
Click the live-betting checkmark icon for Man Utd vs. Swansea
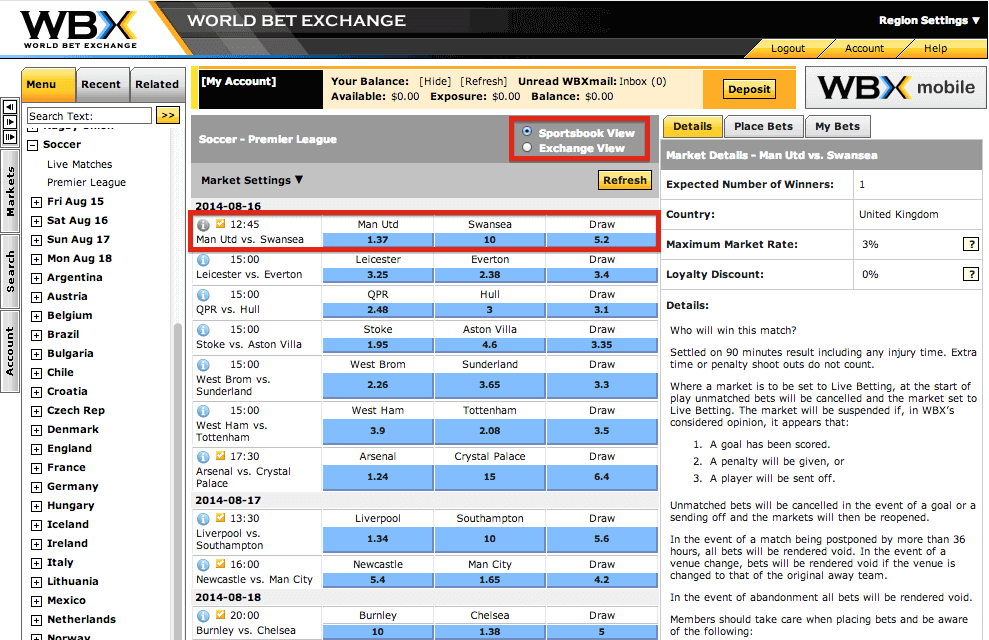coord(220,224)
